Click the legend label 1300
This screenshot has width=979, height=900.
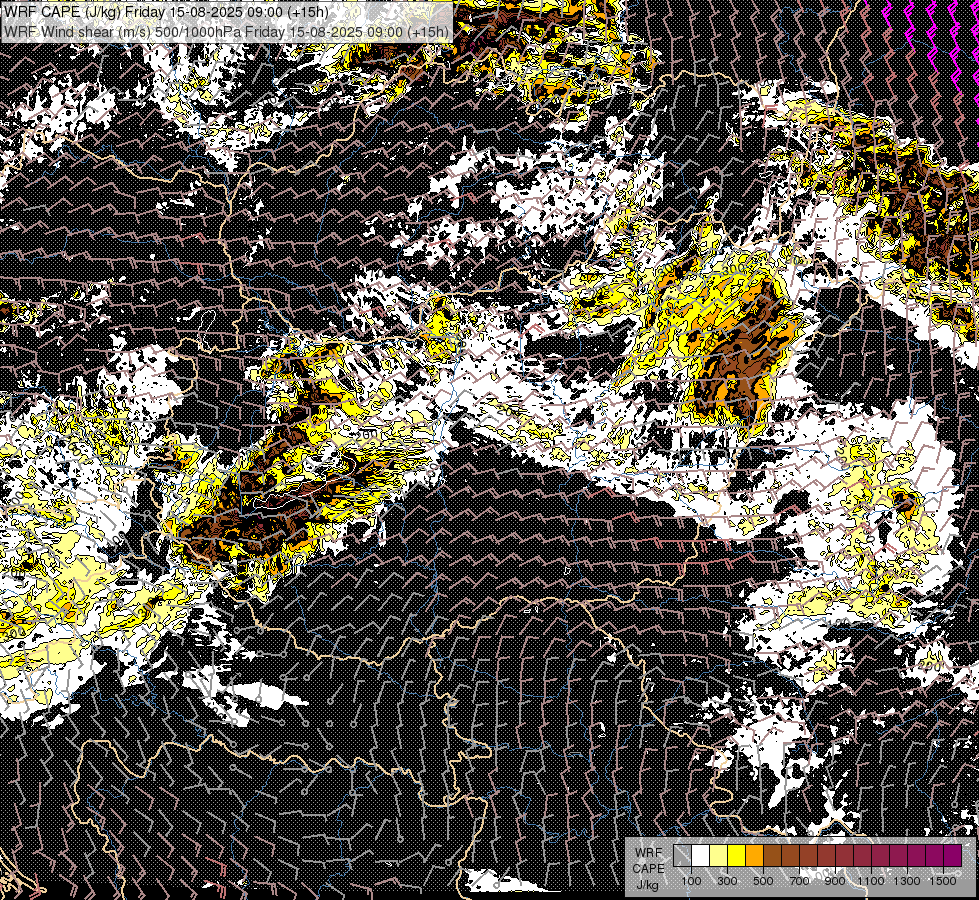[x=907, y=881]
